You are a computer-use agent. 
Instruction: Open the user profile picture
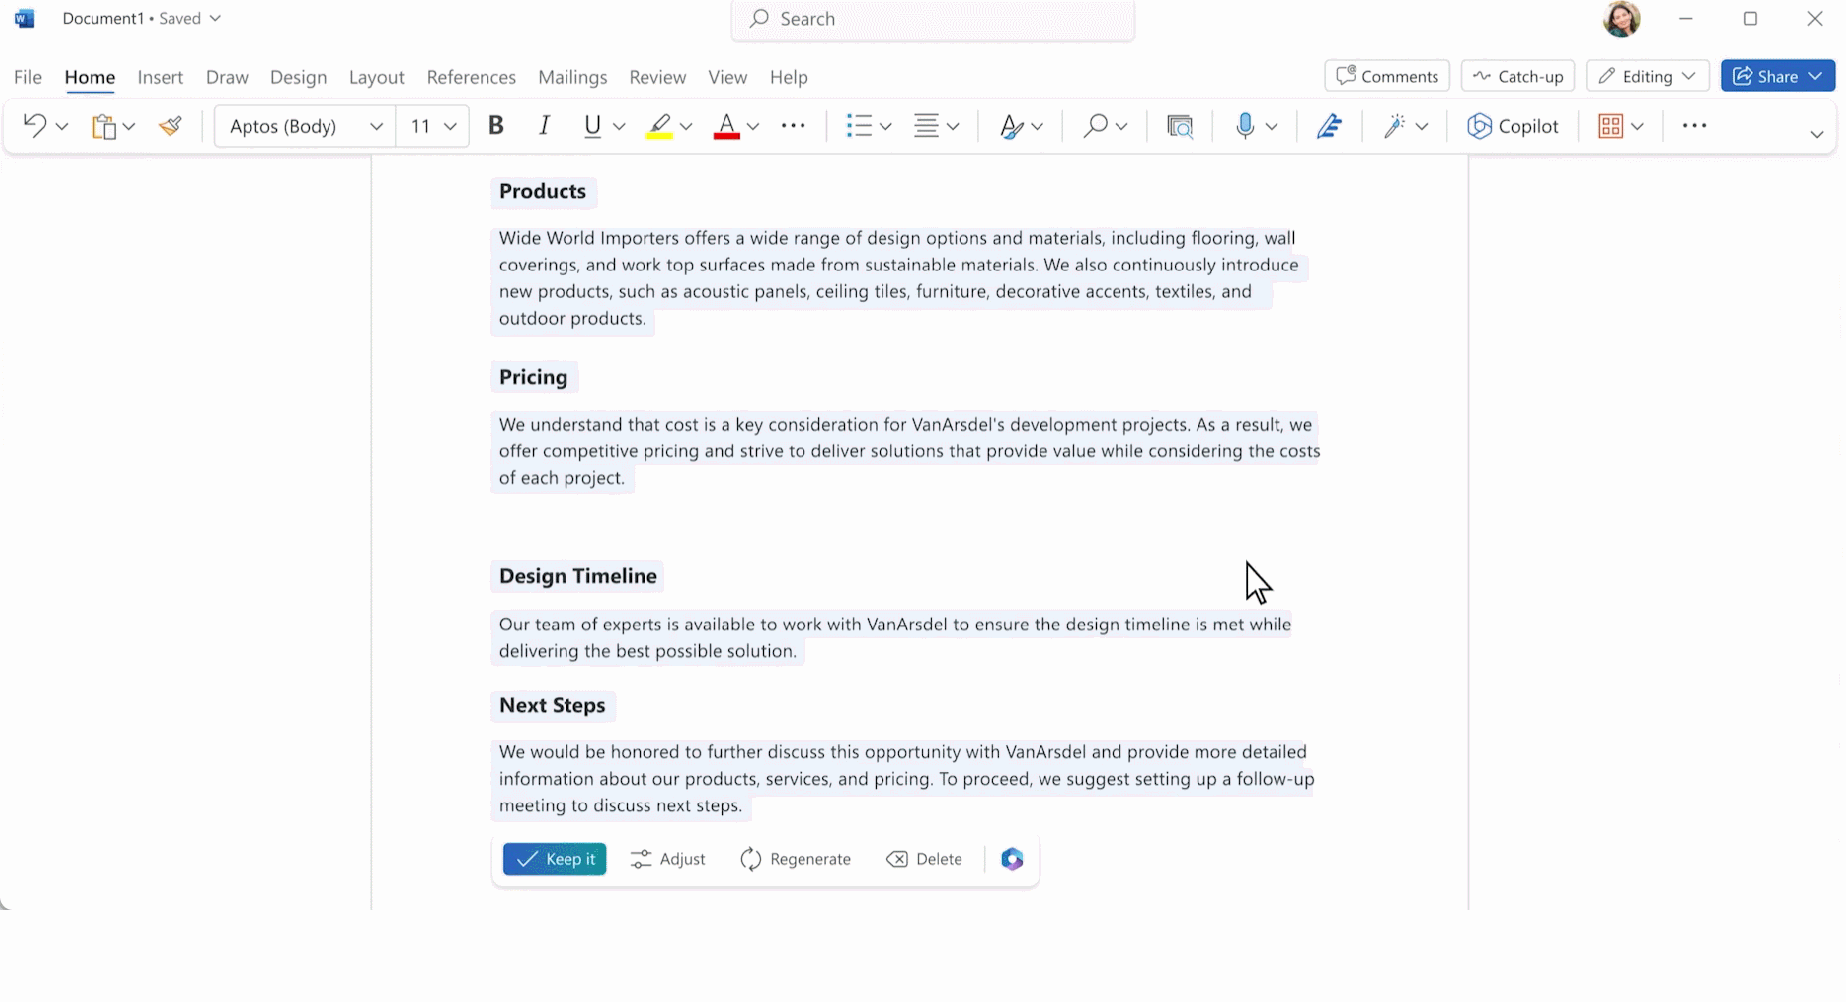(1621, 19)
